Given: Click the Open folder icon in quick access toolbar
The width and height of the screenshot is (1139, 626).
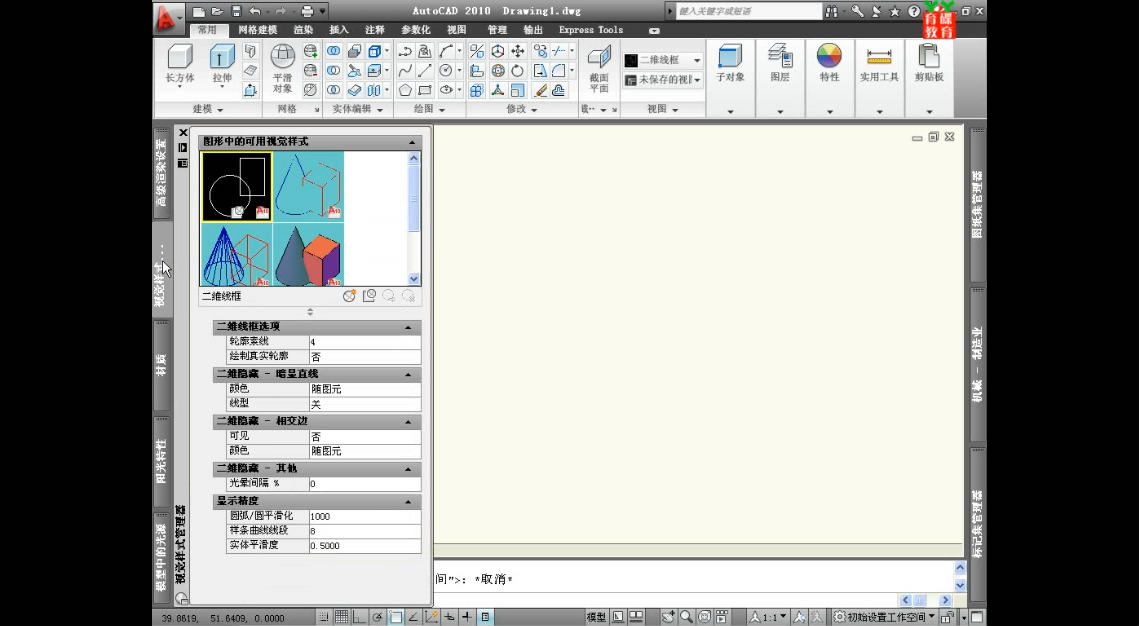Looking at the screenshot, I should 216,11.
